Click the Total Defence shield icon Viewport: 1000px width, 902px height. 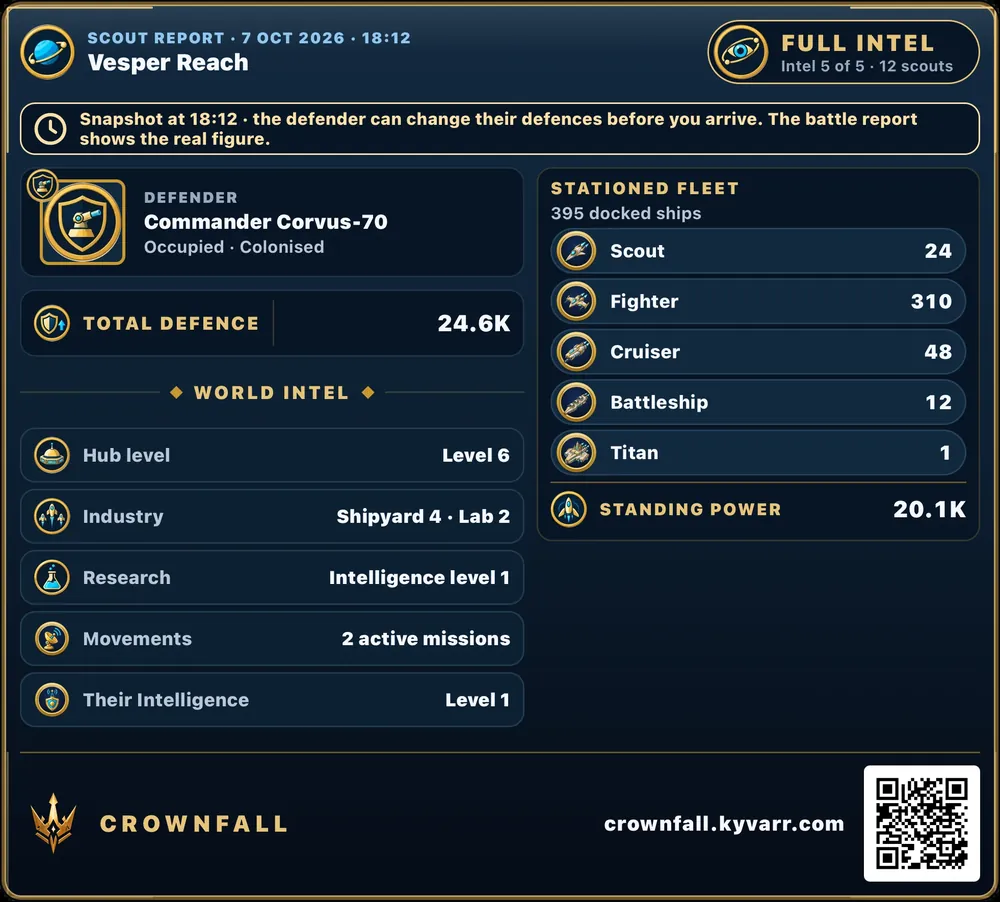coord(52,323)
